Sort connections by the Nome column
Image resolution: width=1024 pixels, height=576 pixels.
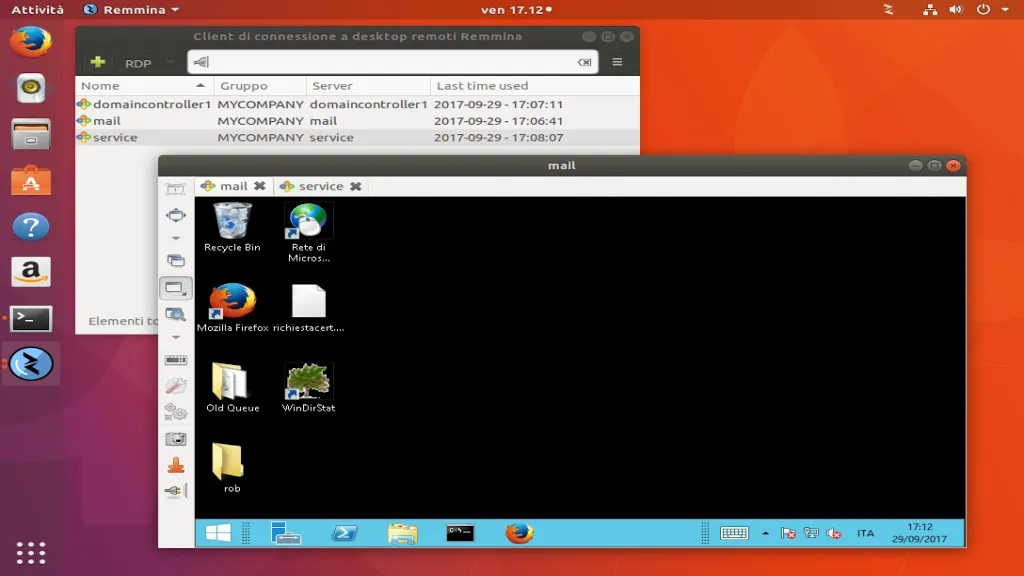144,86
